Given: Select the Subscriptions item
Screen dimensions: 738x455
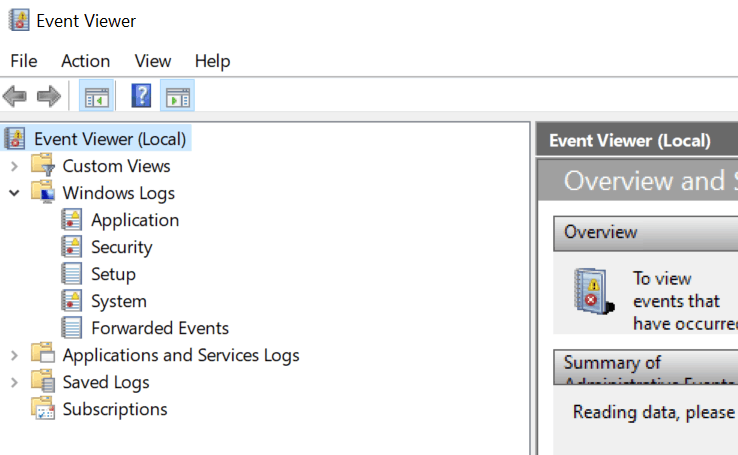Looking at the screenshot, I should pos(115,410).
